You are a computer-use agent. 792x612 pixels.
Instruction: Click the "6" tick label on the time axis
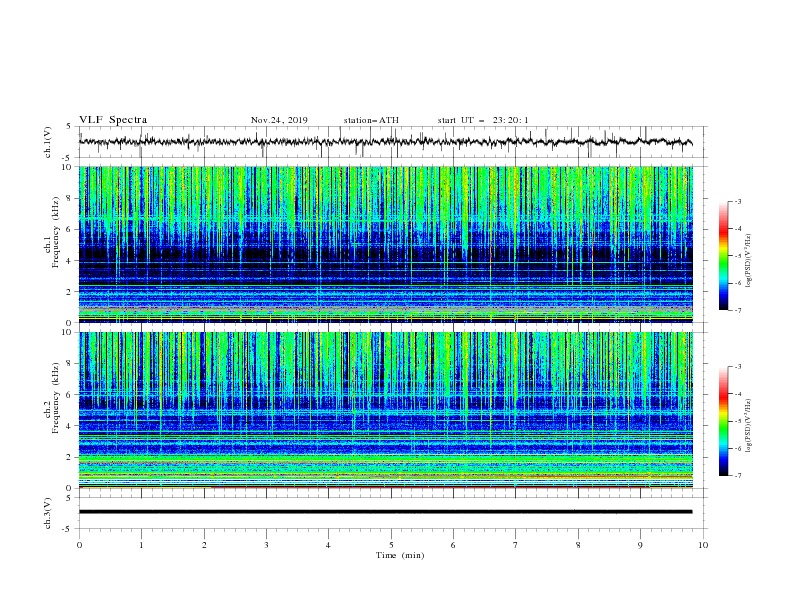[453, 545]
